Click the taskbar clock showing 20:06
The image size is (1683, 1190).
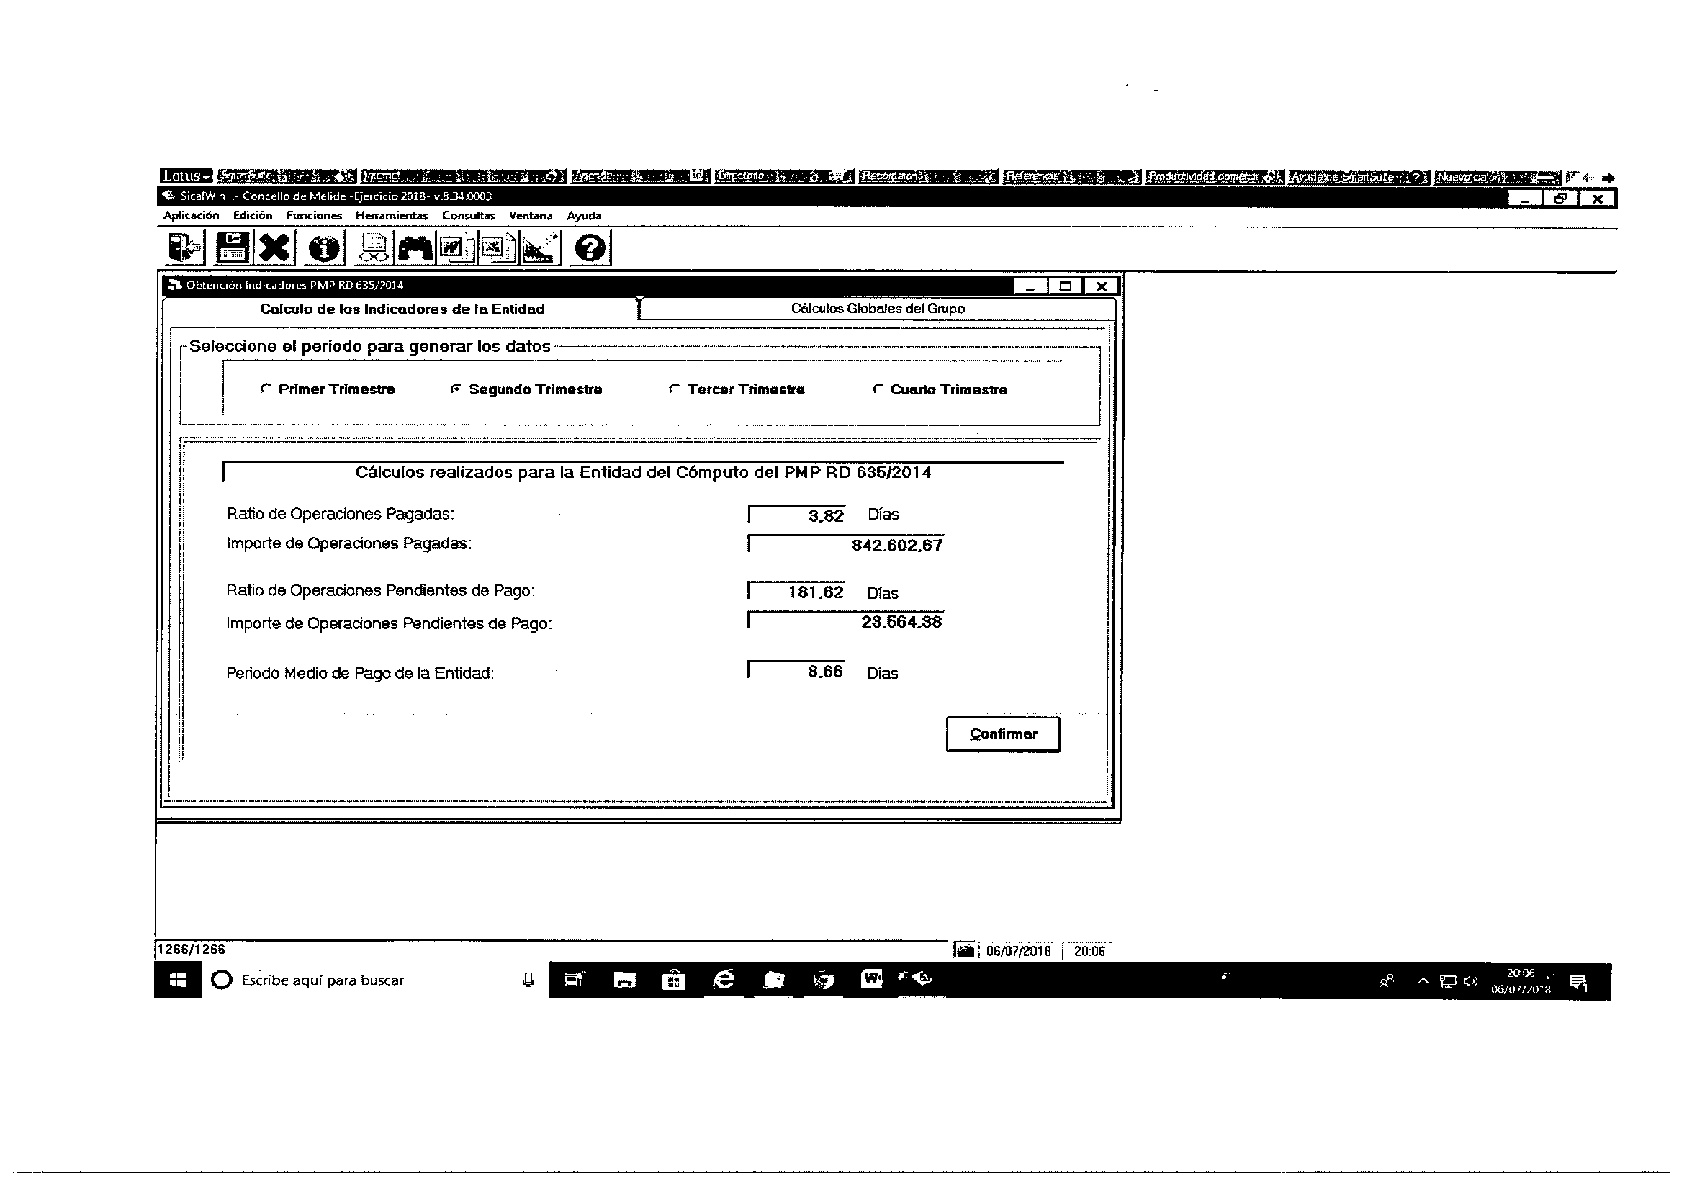[1521, 981]
